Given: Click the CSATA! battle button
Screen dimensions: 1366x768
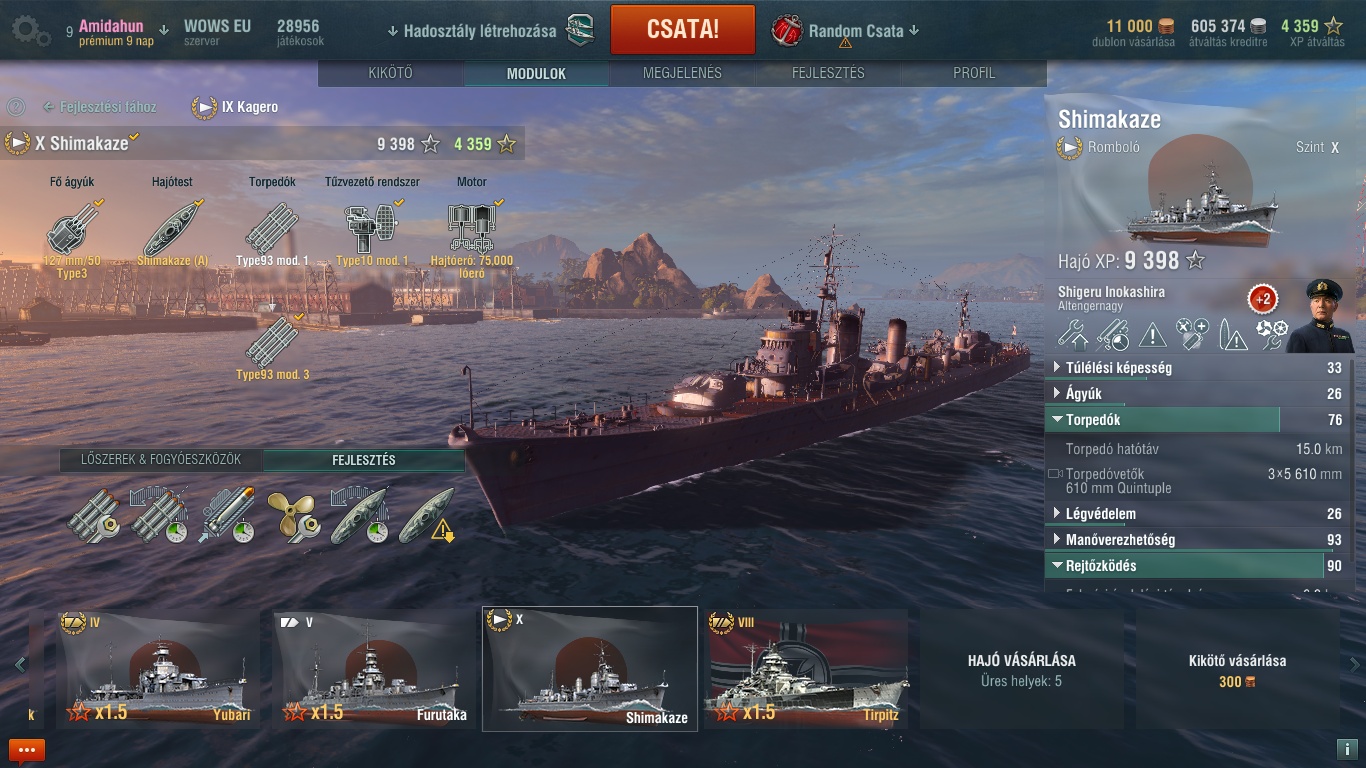Looking at the screenshot, I should click(683, 30).
